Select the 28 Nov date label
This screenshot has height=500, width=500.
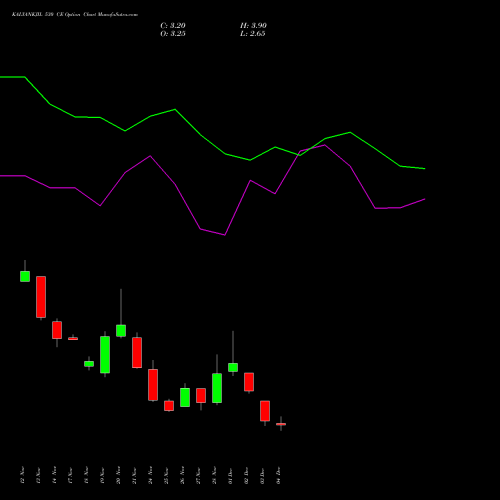(215, 475)
